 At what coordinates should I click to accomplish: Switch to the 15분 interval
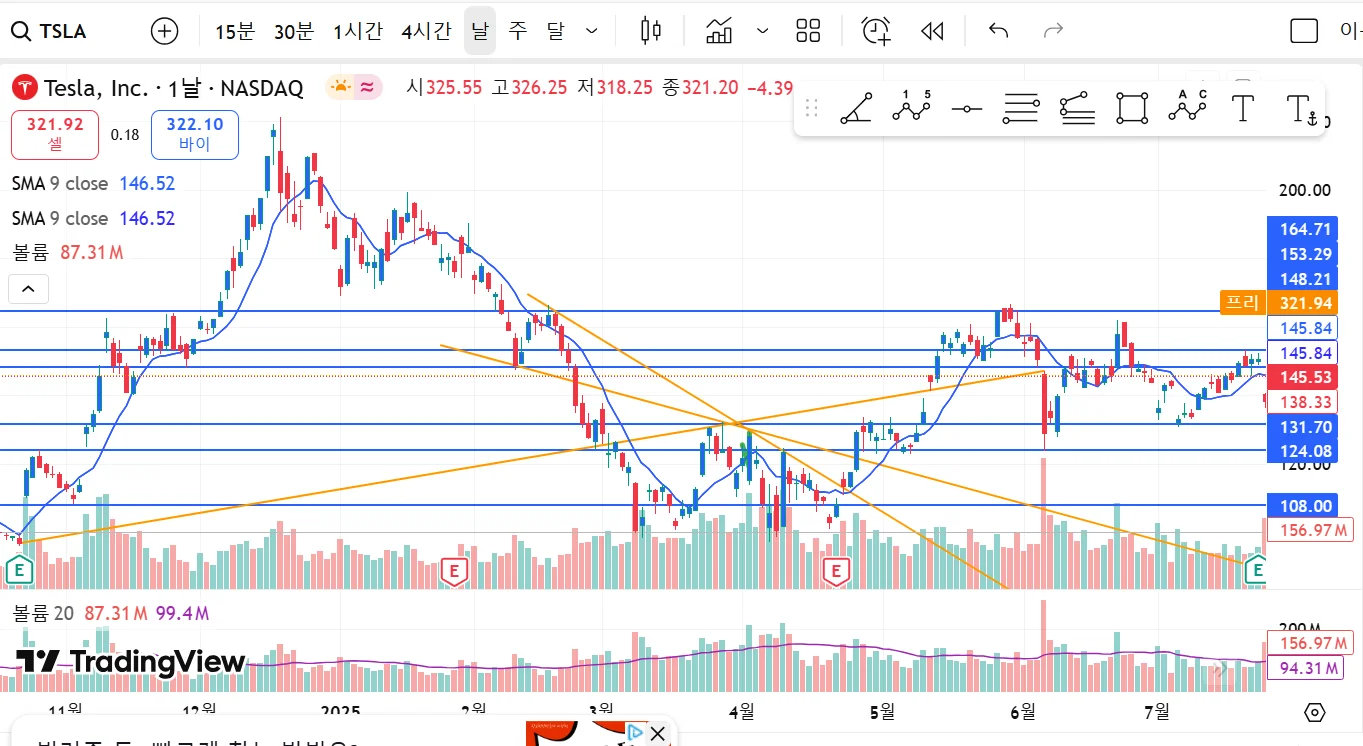click(x=235, y=31)
